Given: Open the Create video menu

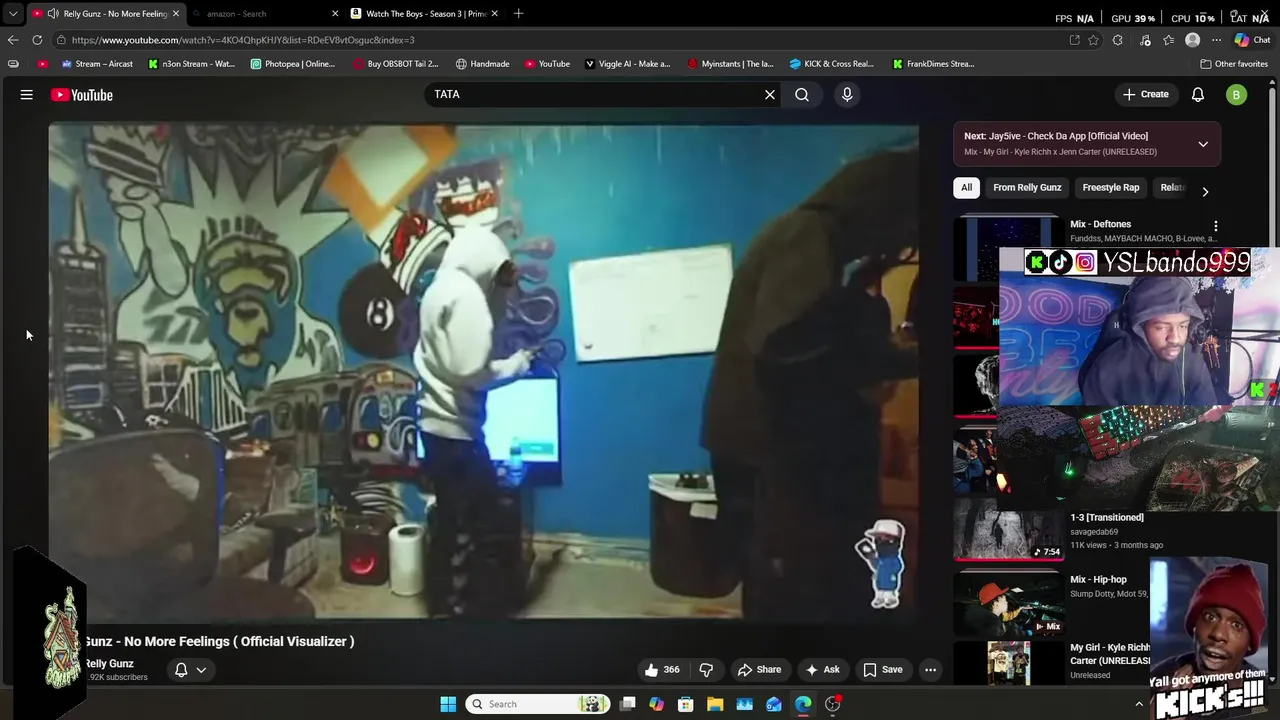Looking at the screenshot, I should 1146,95.
